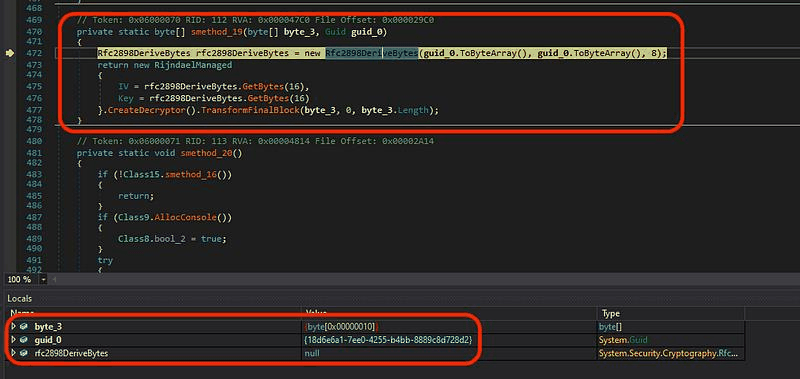Viewport: 800px width, 379px height.
Task: Expand the rfc2898DeriveBytes local variable
Action: (x=14, y=353)
